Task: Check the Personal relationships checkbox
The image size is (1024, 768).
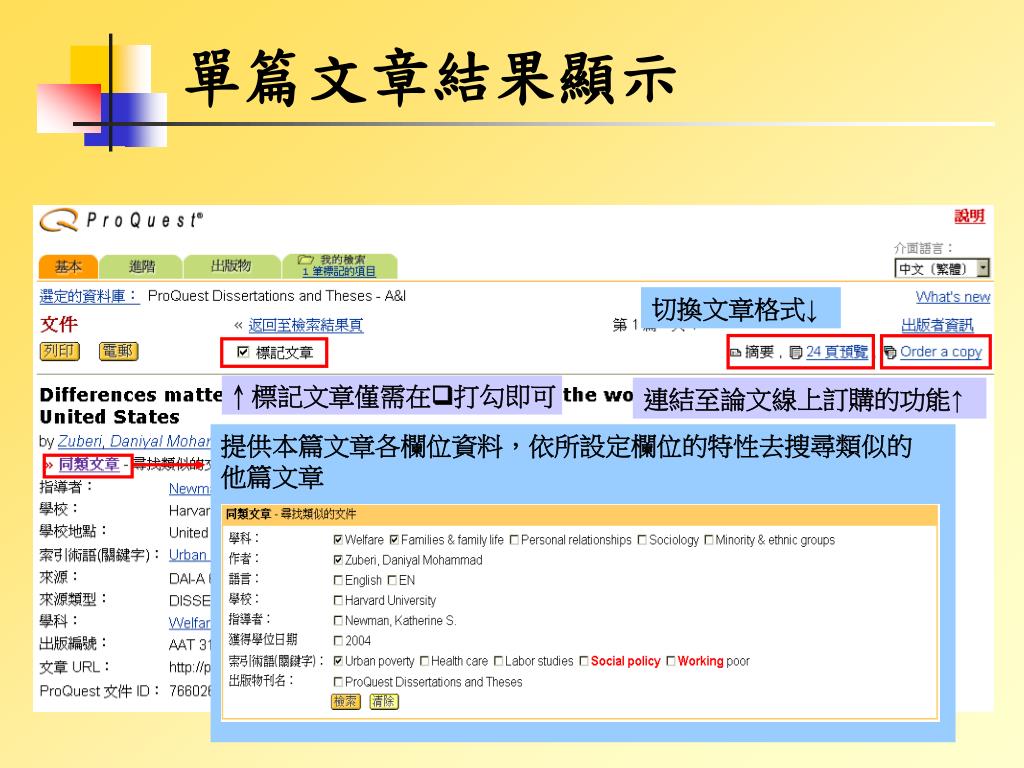Action: pos(514,540)
